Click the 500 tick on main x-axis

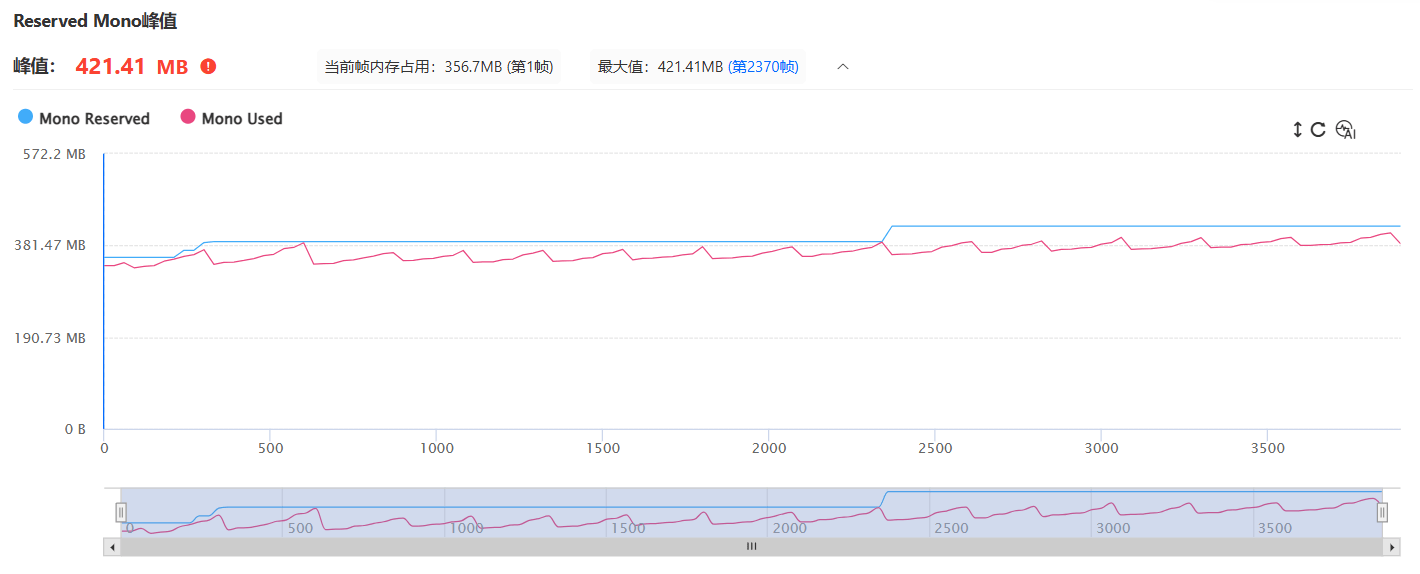click(270, 448)
